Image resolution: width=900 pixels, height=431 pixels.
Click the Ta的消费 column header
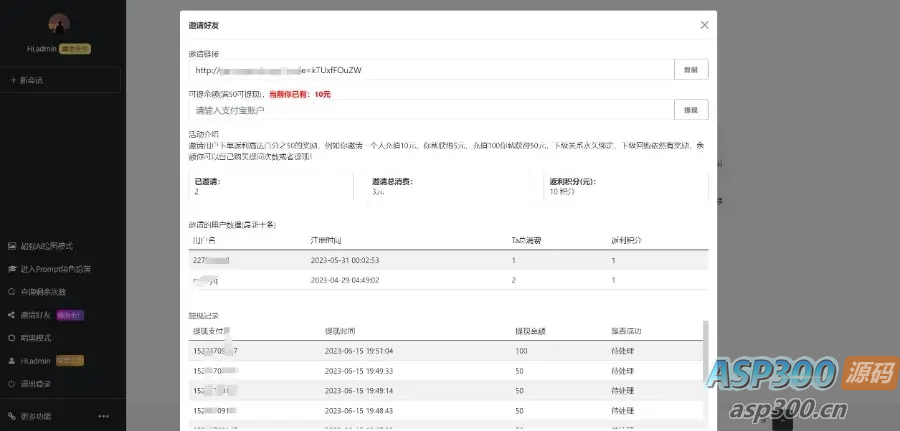pyautogui.click(x=526, y=240)
